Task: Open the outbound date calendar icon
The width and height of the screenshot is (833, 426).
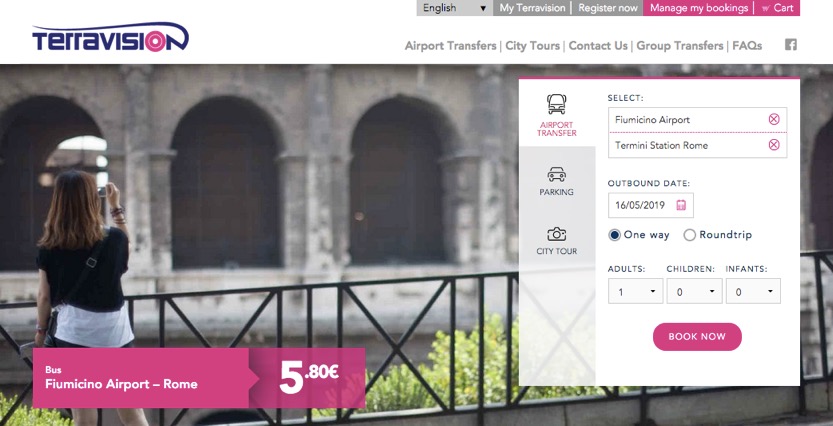Action: (x=681, y=205)
